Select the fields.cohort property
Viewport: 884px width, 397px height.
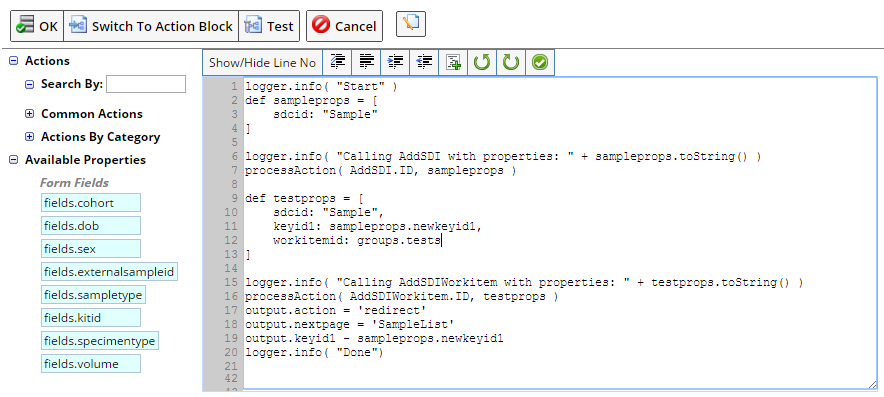pyautogui.click(x=91, y=203)
